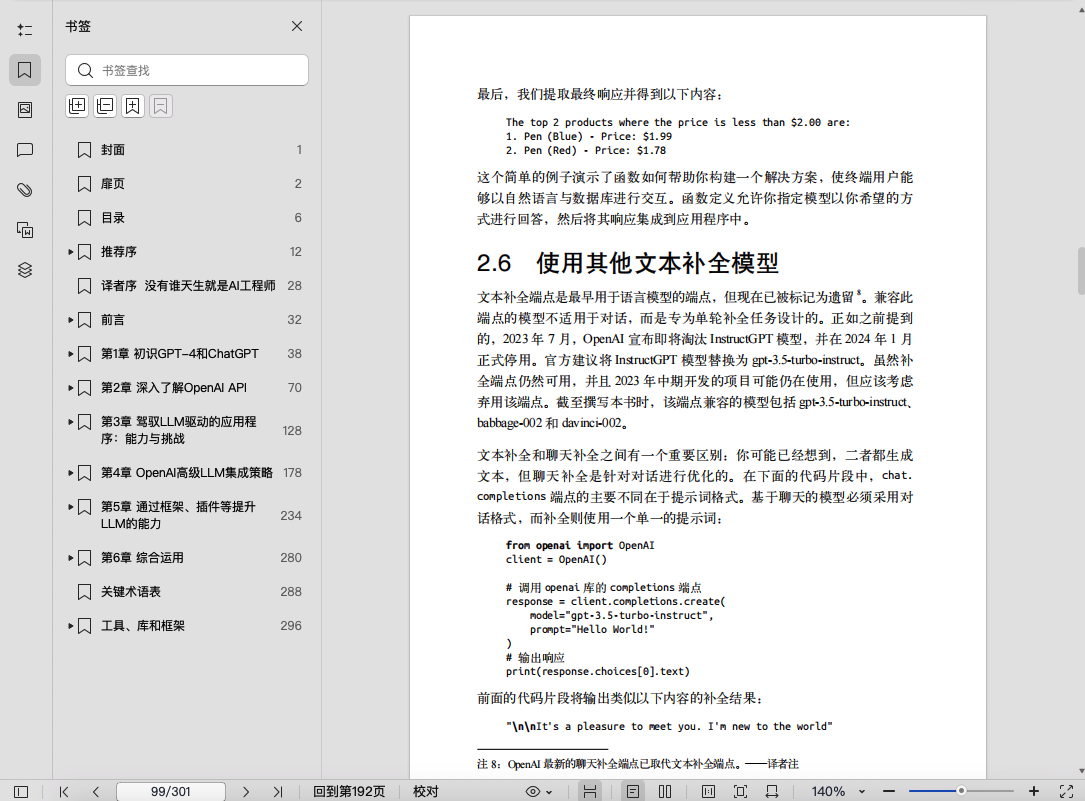Open bookmark 译者序 没有谁天生就是AI工程师
The image size is (1085, 801).
pyautogui.click(x=187, y=286)
